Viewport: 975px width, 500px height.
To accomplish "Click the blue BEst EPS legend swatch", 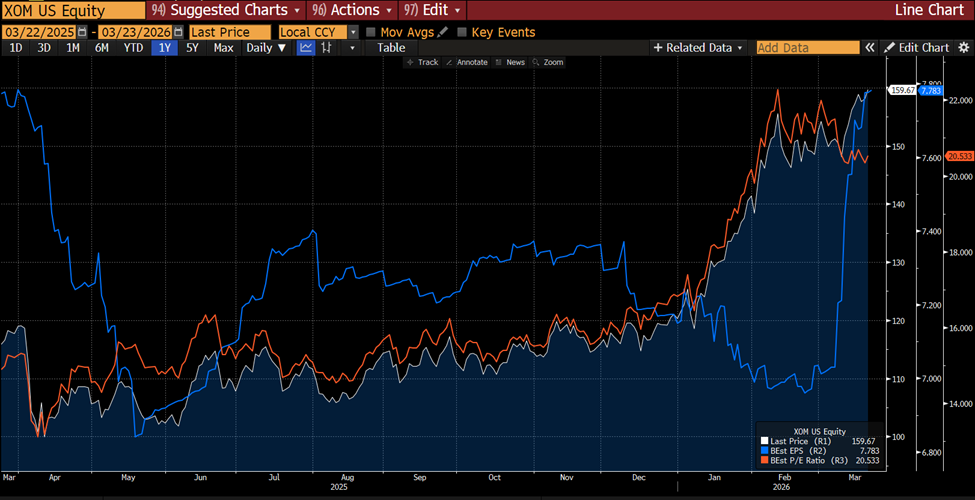I will tap(763, 450).
